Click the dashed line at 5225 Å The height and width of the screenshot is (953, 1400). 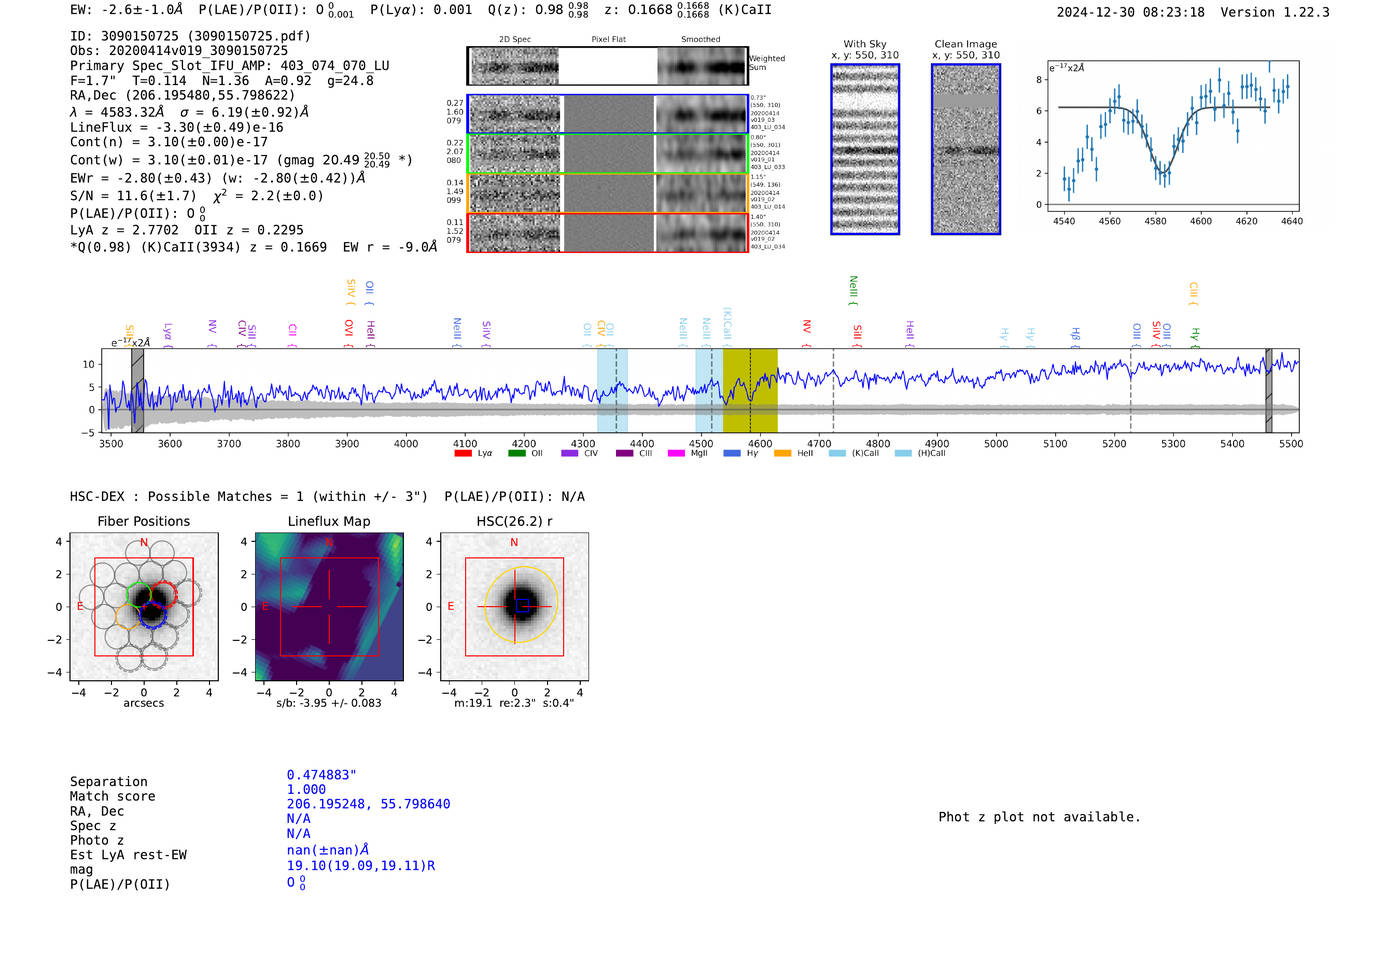(x=1130, y=390)
